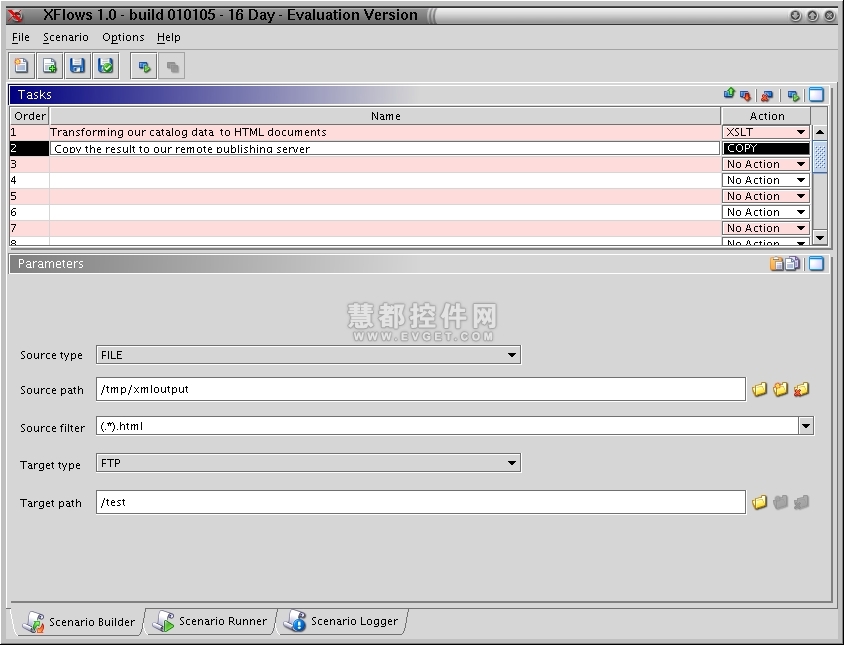Edit name field 'Copy the result to our remote publishing server'
The width and height of the screenshot is (844, 645).
[x=385, y=148]
